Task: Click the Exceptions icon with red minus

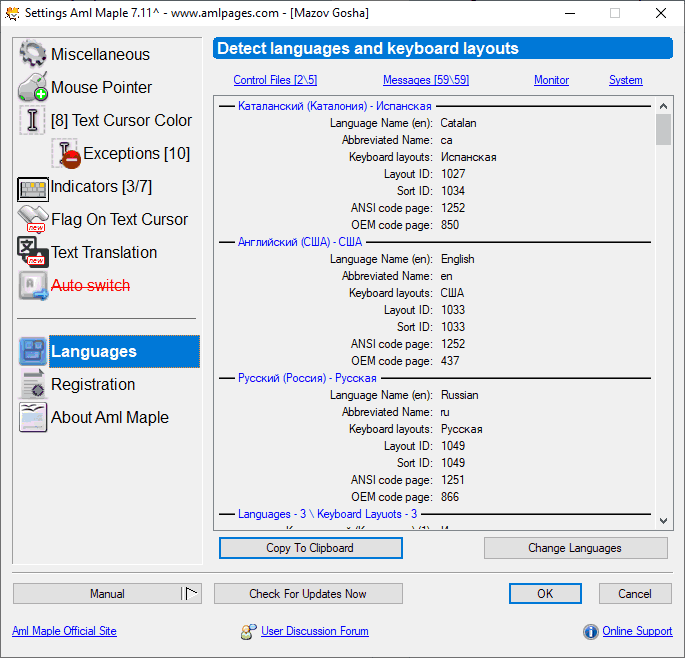Action: pos(66,153)
